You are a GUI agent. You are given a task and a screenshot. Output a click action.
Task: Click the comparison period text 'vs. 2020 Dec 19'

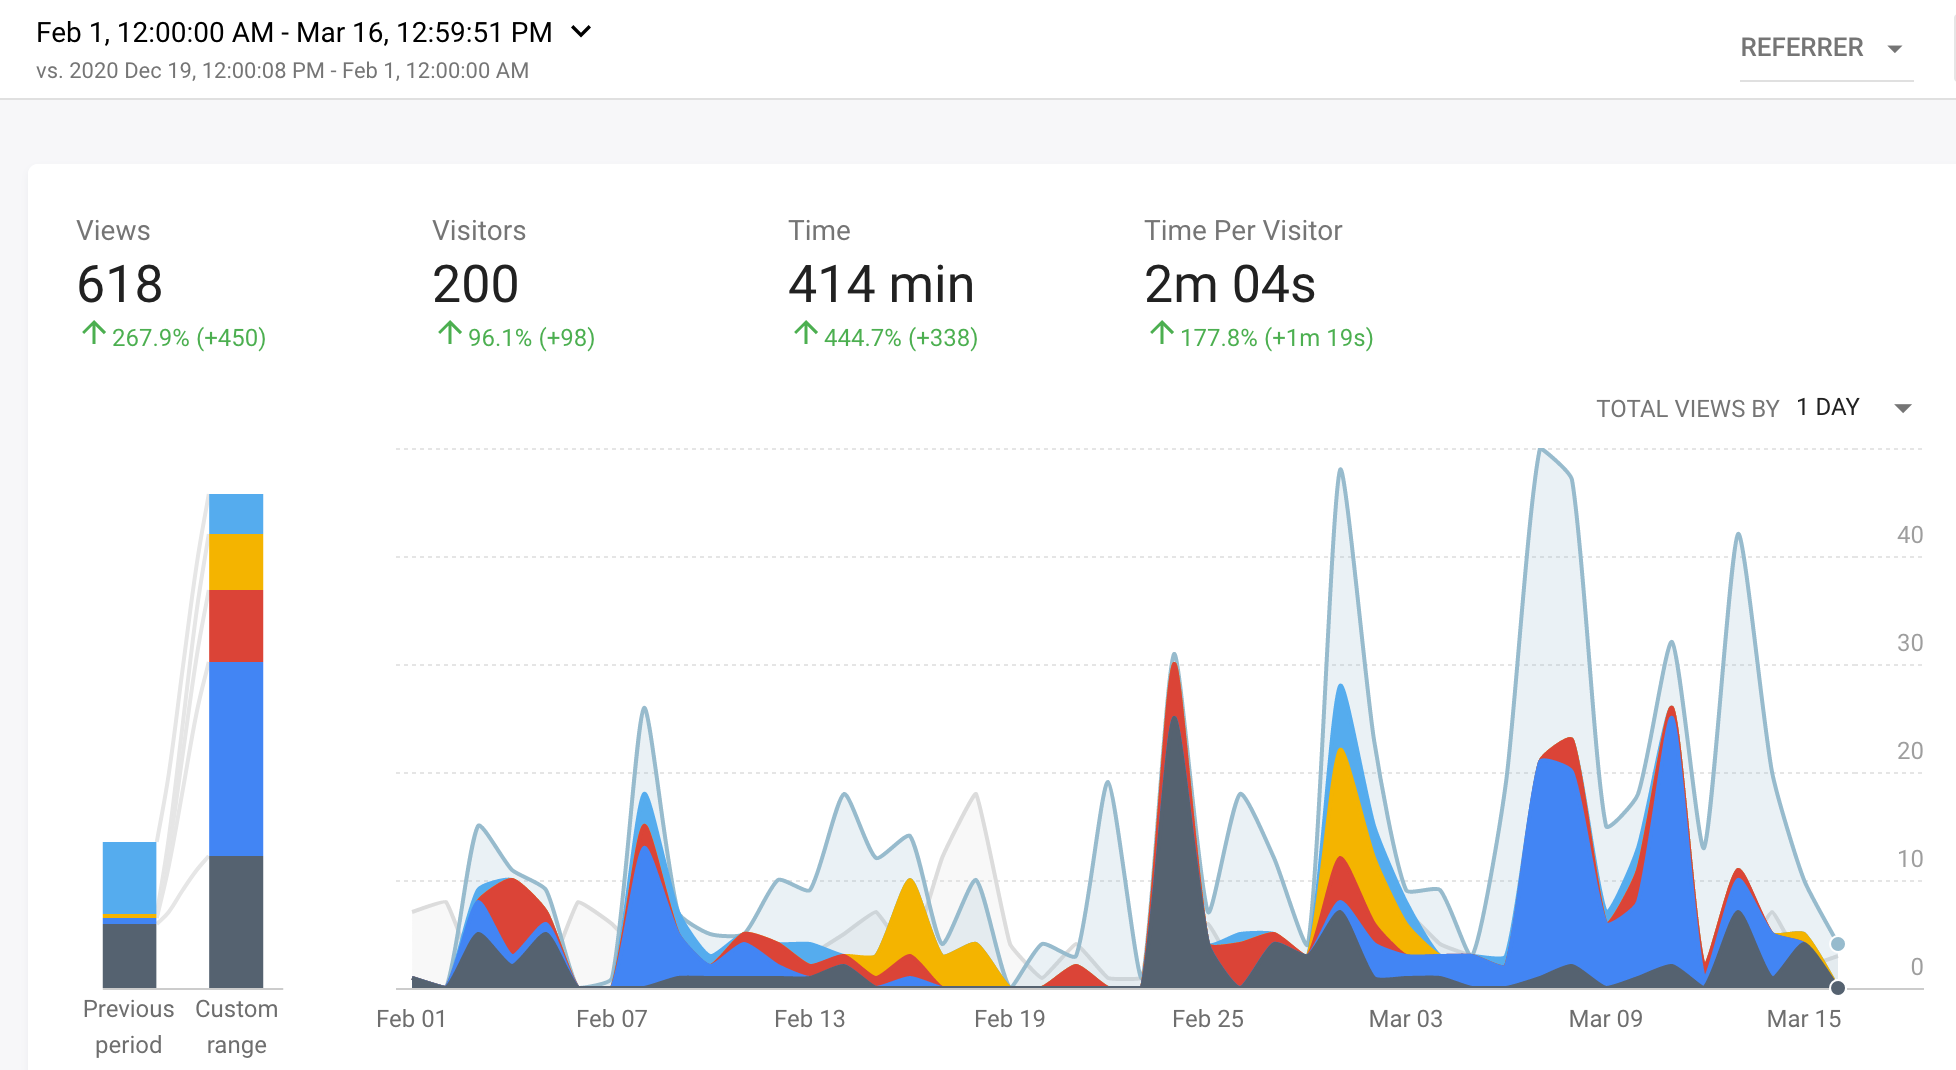[x=282, y=71]
